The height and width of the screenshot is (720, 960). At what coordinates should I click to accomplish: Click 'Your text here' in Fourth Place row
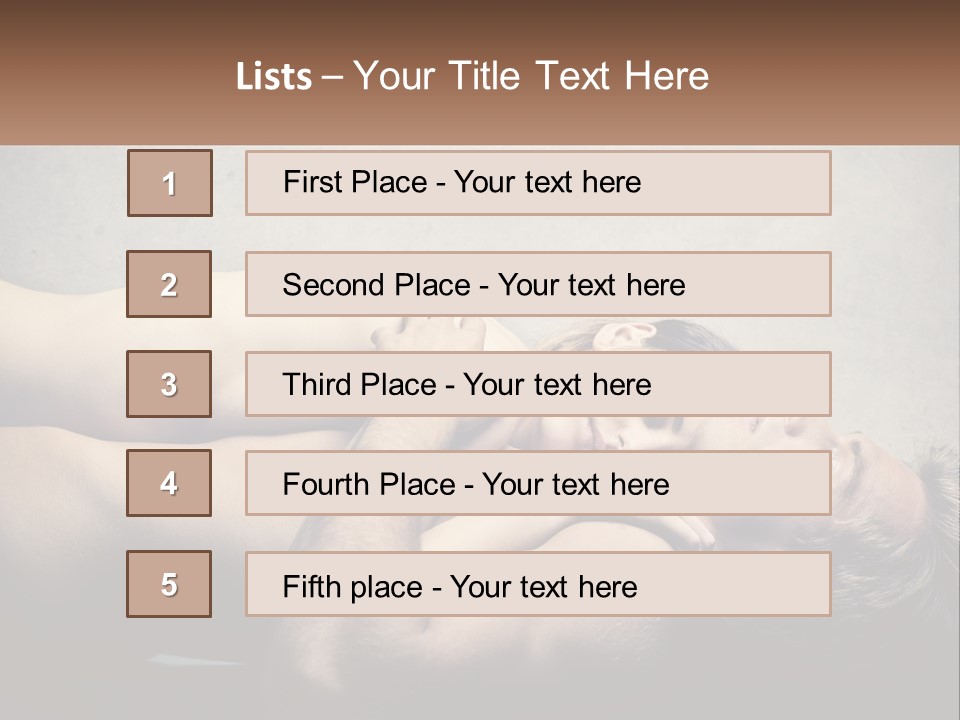[575, 485]
